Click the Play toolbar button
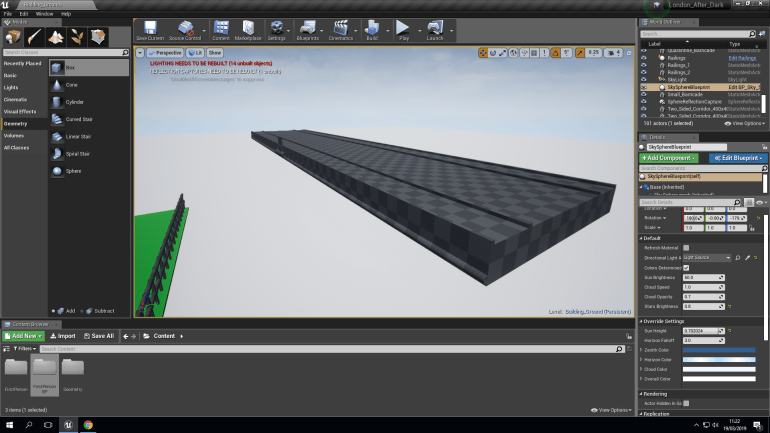Screen dimensions: 770x433 [403, 30]
